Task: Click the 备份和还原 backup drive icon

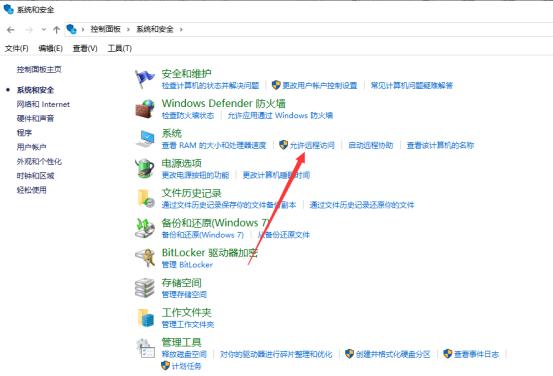Action: [x=145, y=228]
